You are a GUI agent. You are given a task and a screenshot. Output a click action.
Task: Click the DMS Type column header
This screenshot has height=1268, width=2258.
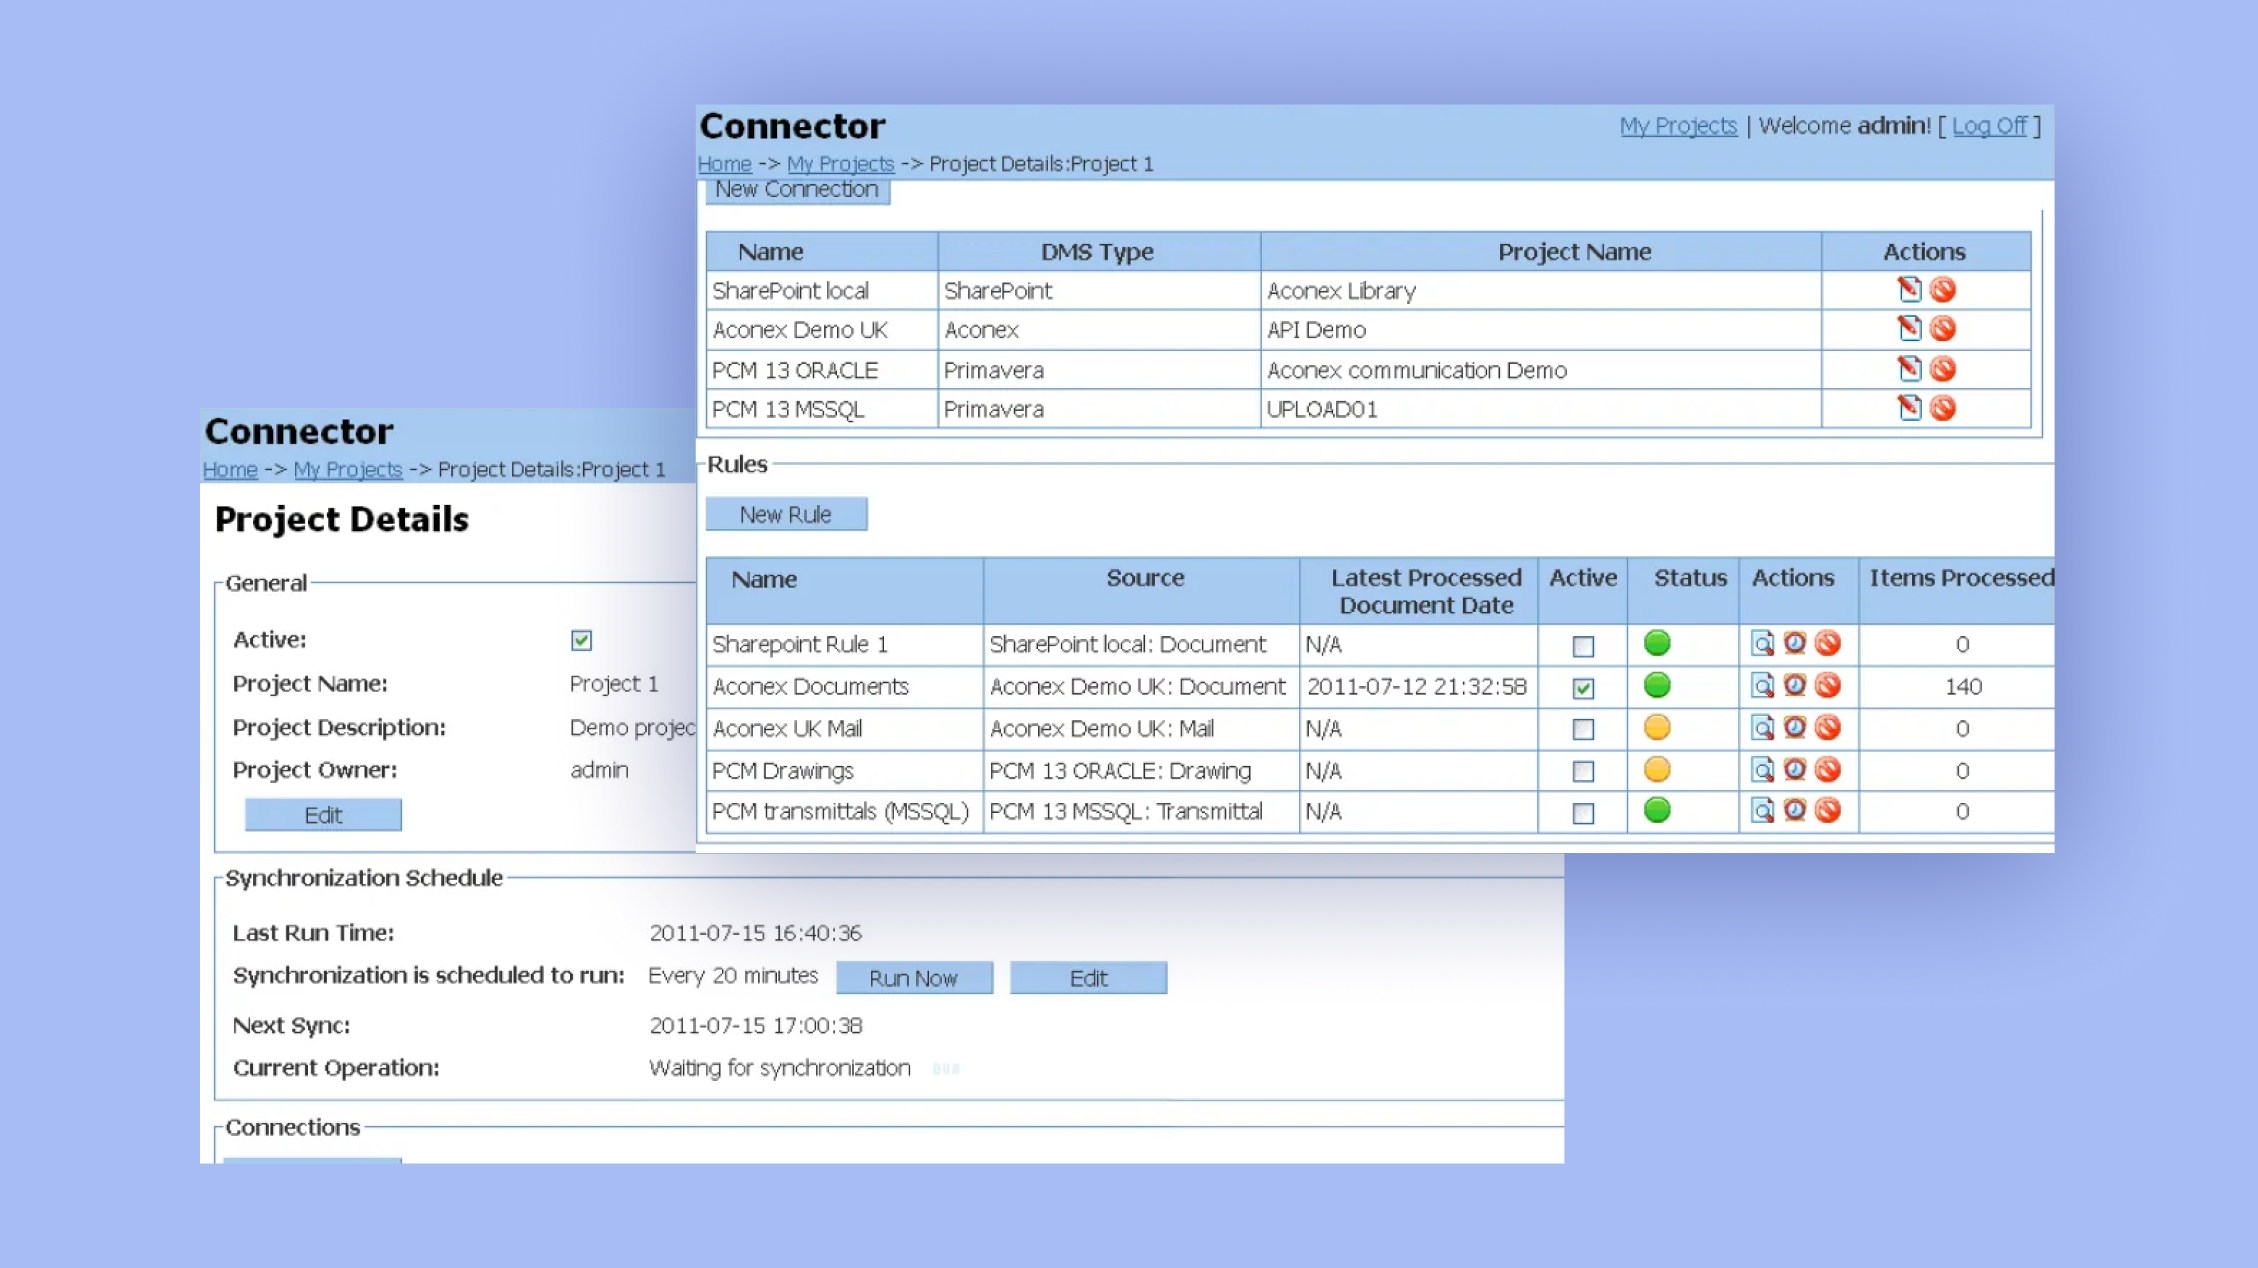(x=1097, y=252)
